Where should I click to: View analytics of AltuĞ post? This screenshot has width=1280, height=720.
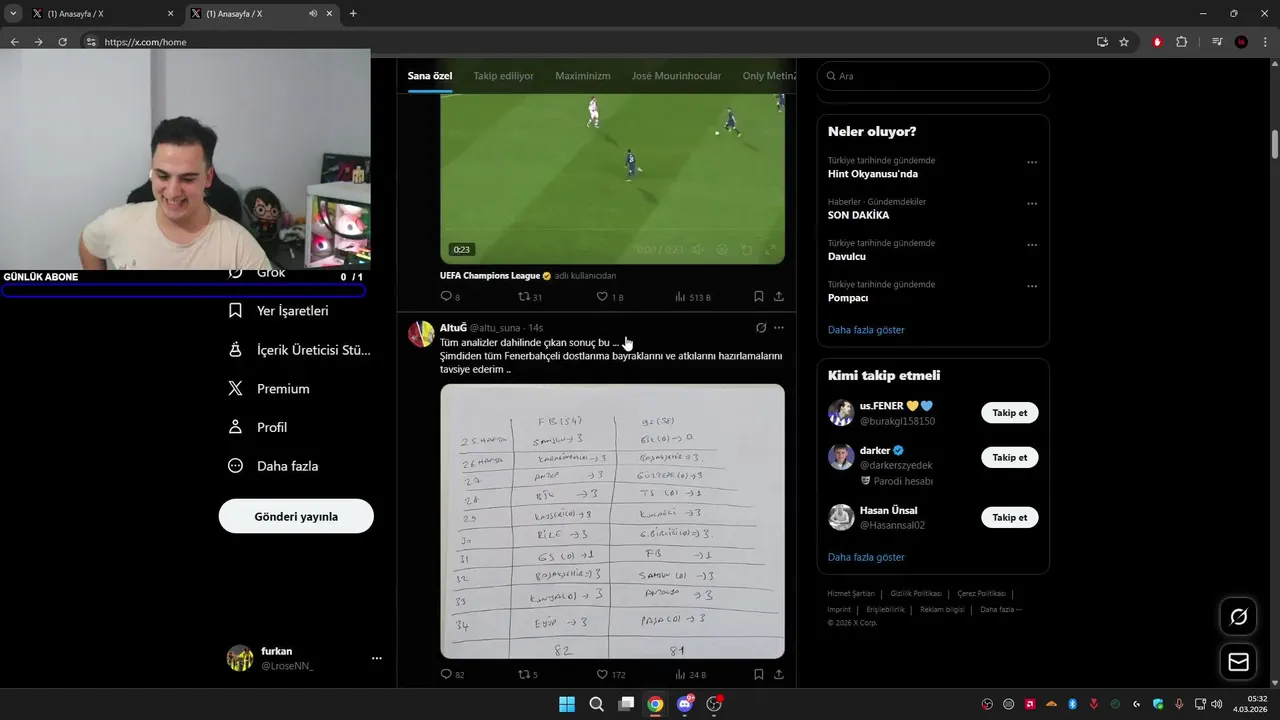click(691, 675)
